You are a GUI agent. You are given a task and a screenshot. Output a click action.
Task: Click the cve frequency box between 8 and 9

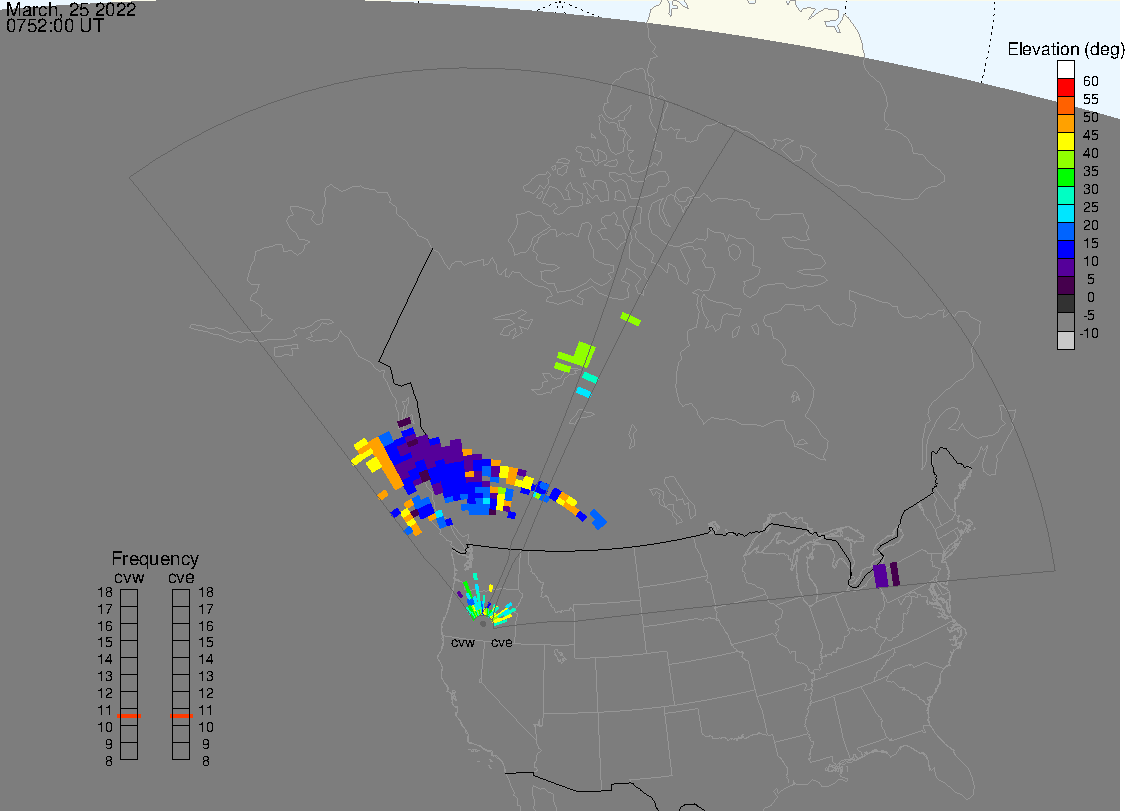(x=181, y=751)
